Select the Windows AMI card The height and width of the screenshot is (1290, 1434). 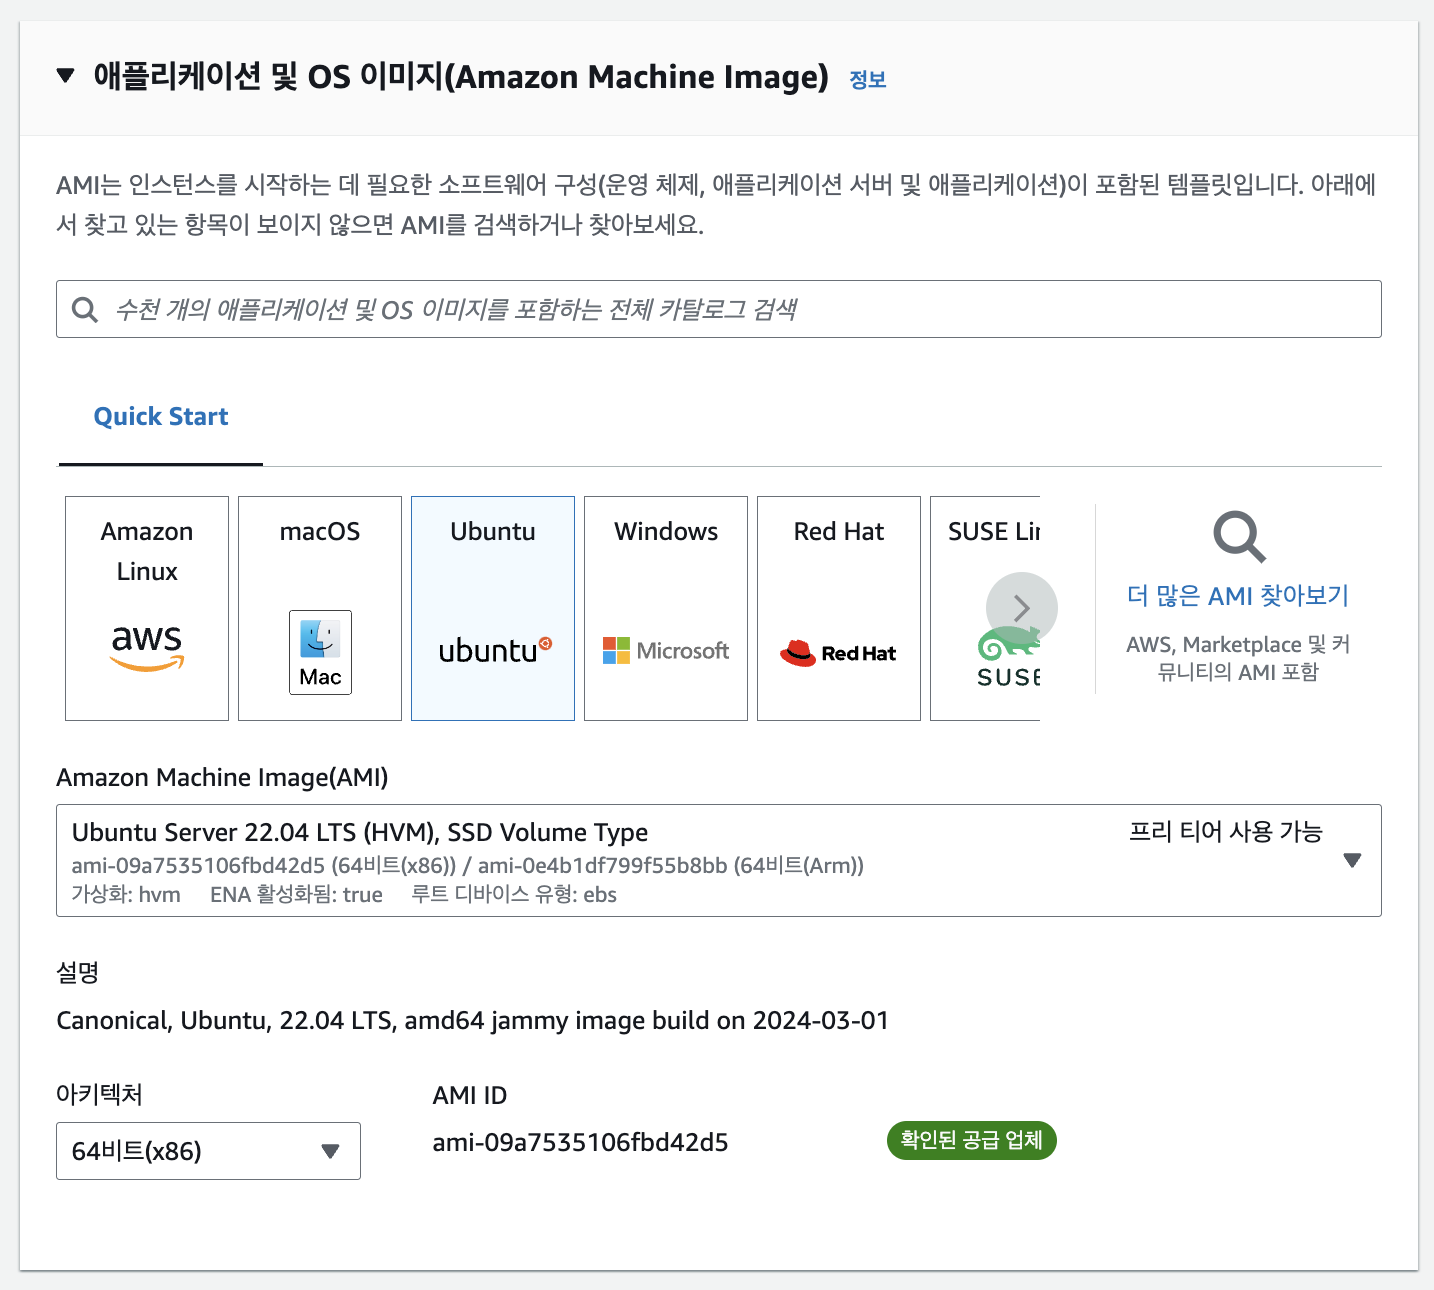pyautogui.click(x=666, y=608)
